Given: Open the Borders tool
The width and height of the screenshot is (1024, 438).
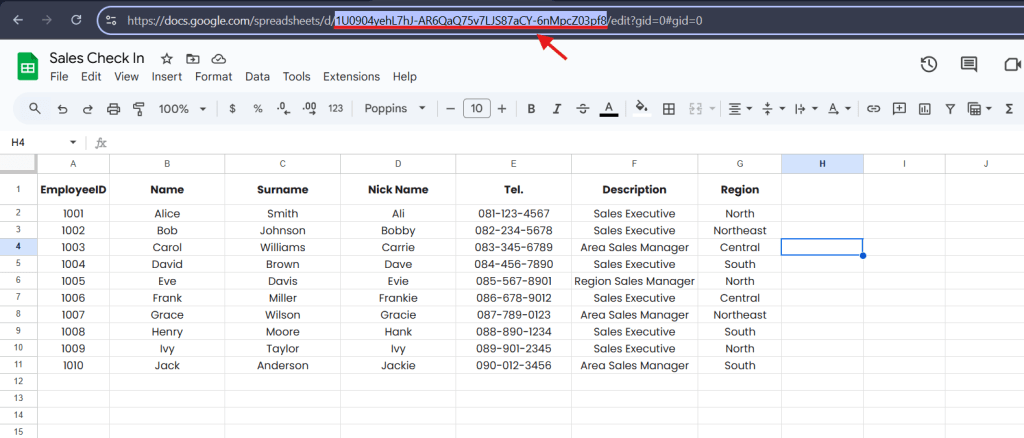Looking at the screenshot, I should point(669,109).
